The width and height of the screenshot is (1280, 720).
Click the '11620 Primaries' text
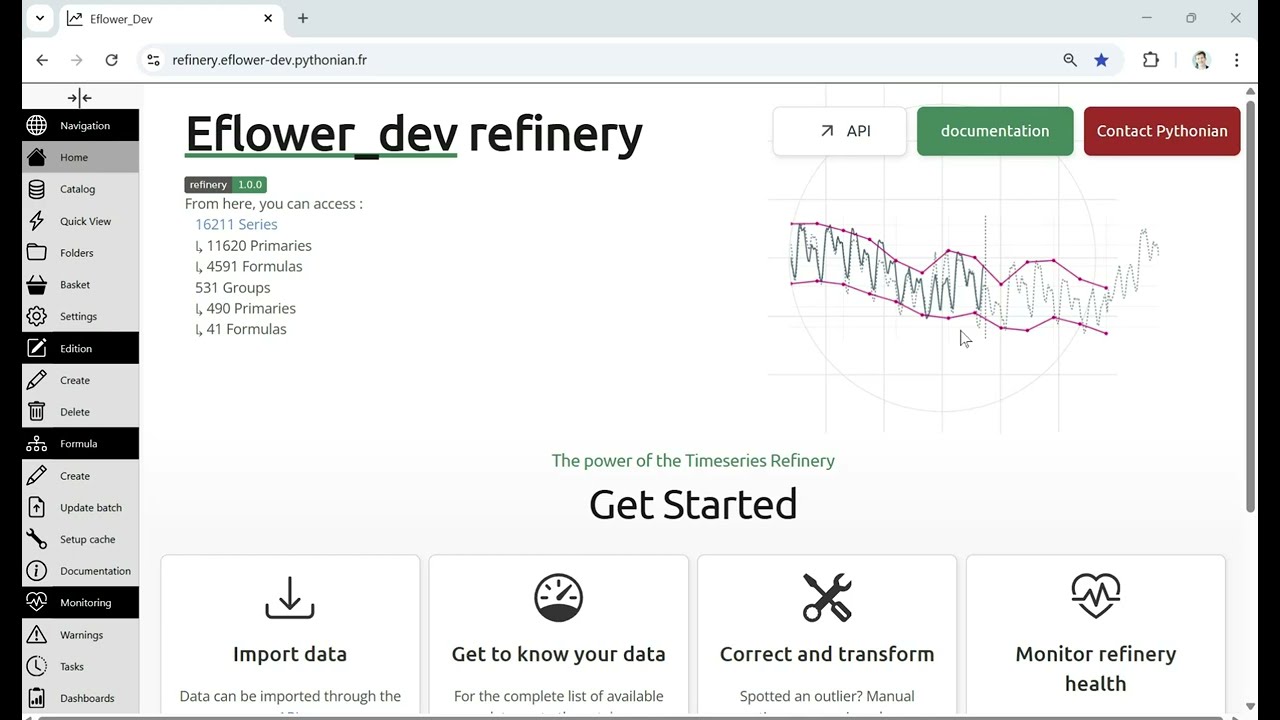coord(259,245)
